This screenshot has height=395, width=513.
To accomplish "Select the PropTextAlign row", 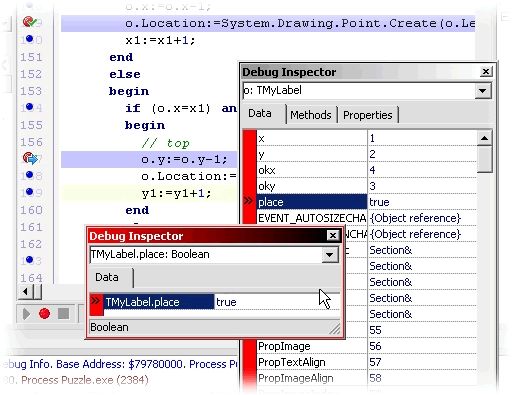I will pyautogui.click(x=367, y=362).
